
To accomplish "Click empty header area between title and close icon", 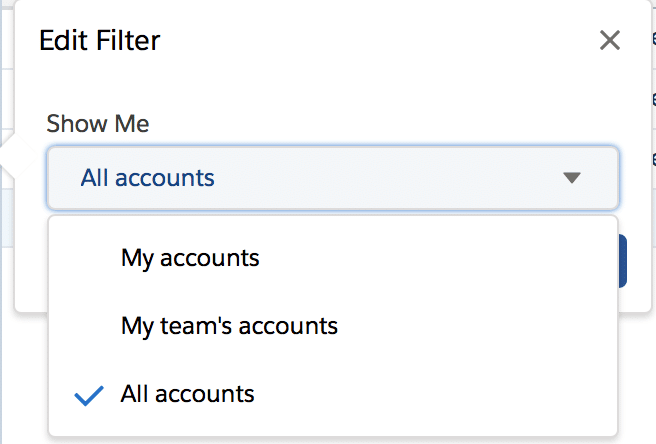I will [380, 41].
